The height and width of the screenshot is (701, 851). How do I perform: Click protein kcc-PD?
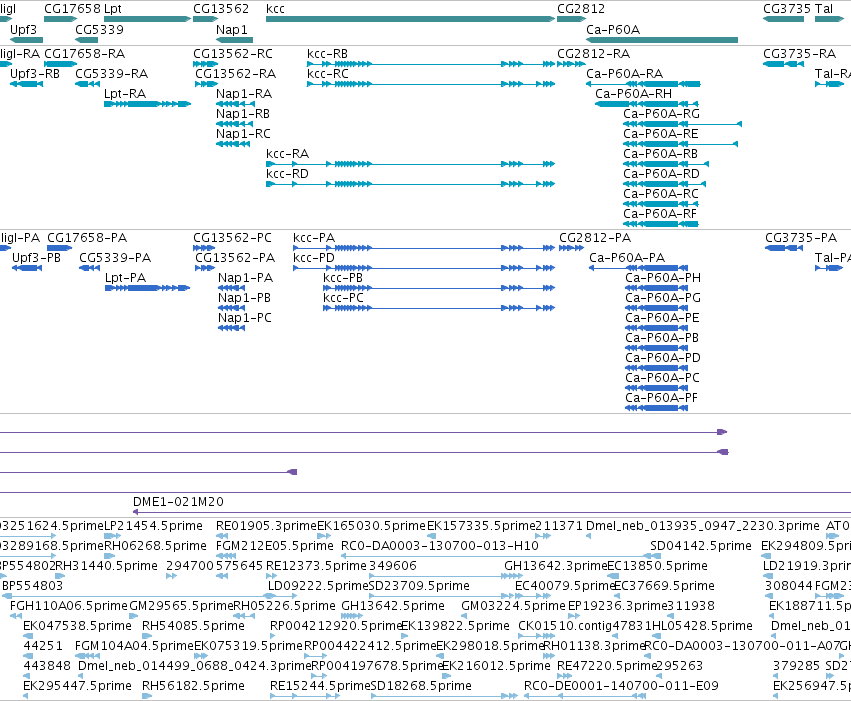(314, 258)
